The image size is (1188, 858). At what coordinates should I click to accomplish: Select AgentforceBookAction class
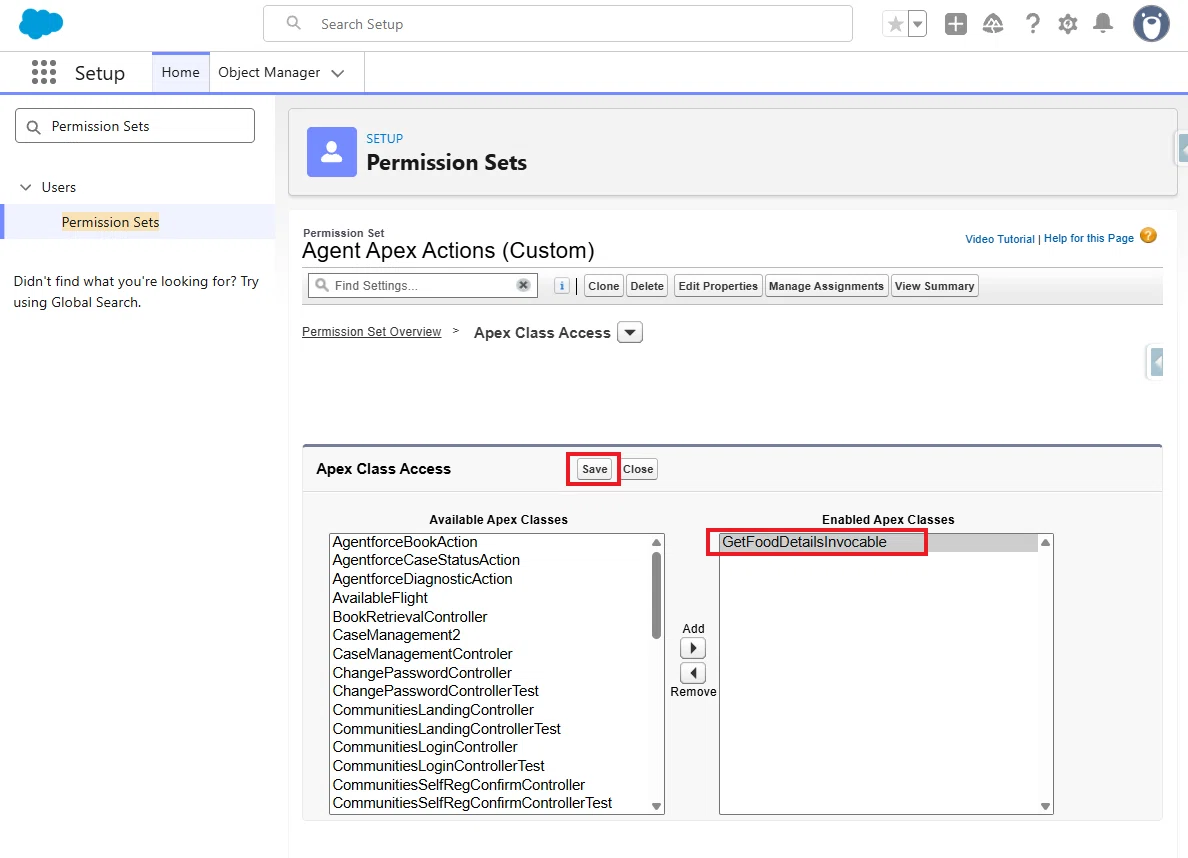point(491,542)
